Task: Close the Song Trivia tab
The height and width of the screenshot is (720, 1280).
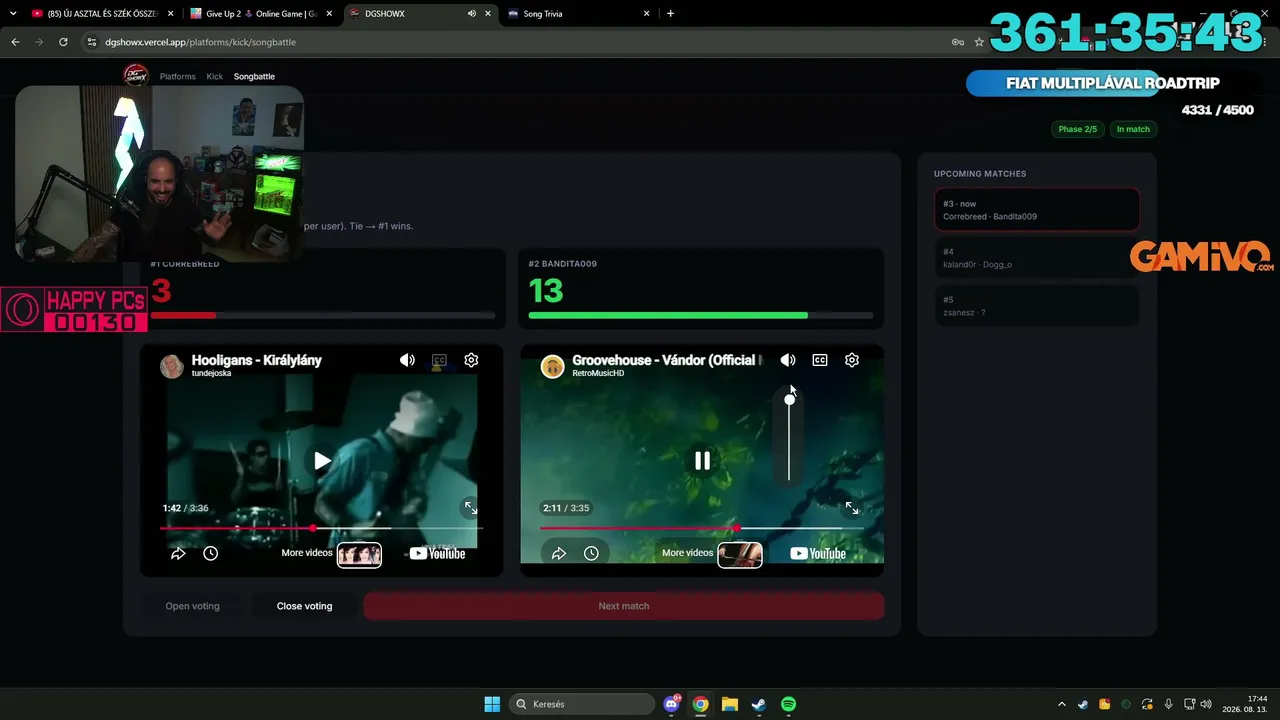Action: point(647,14)
